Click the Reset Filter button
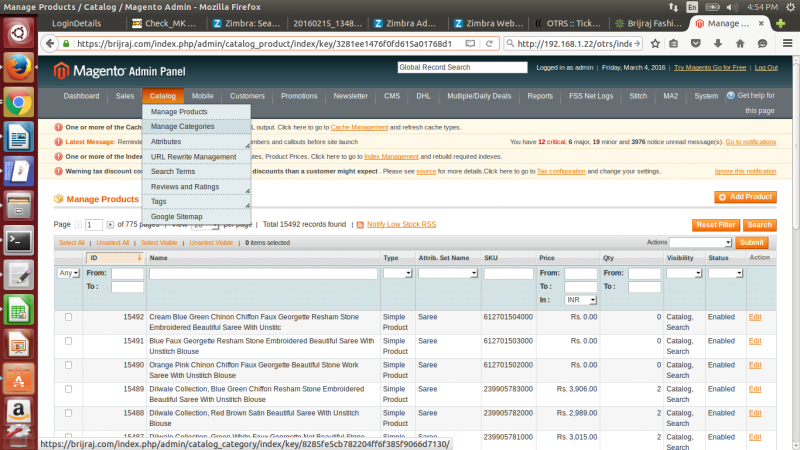800x450 pixels. tap(716, 225)
